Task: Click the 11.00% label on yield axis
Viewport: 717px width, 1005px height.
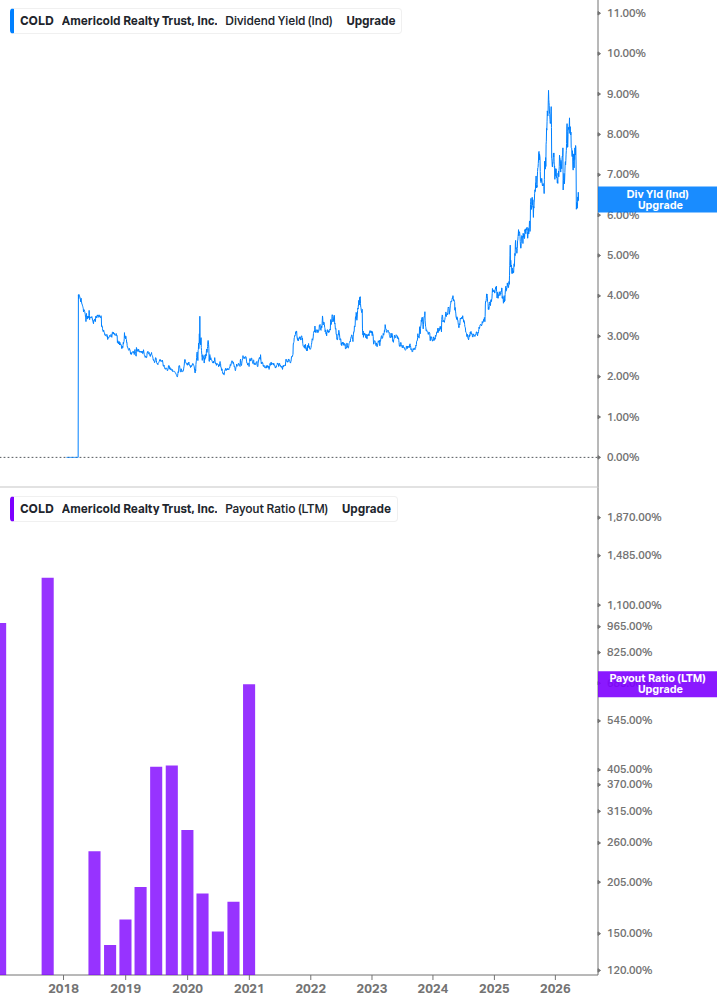Action: (x=626, y=13)
